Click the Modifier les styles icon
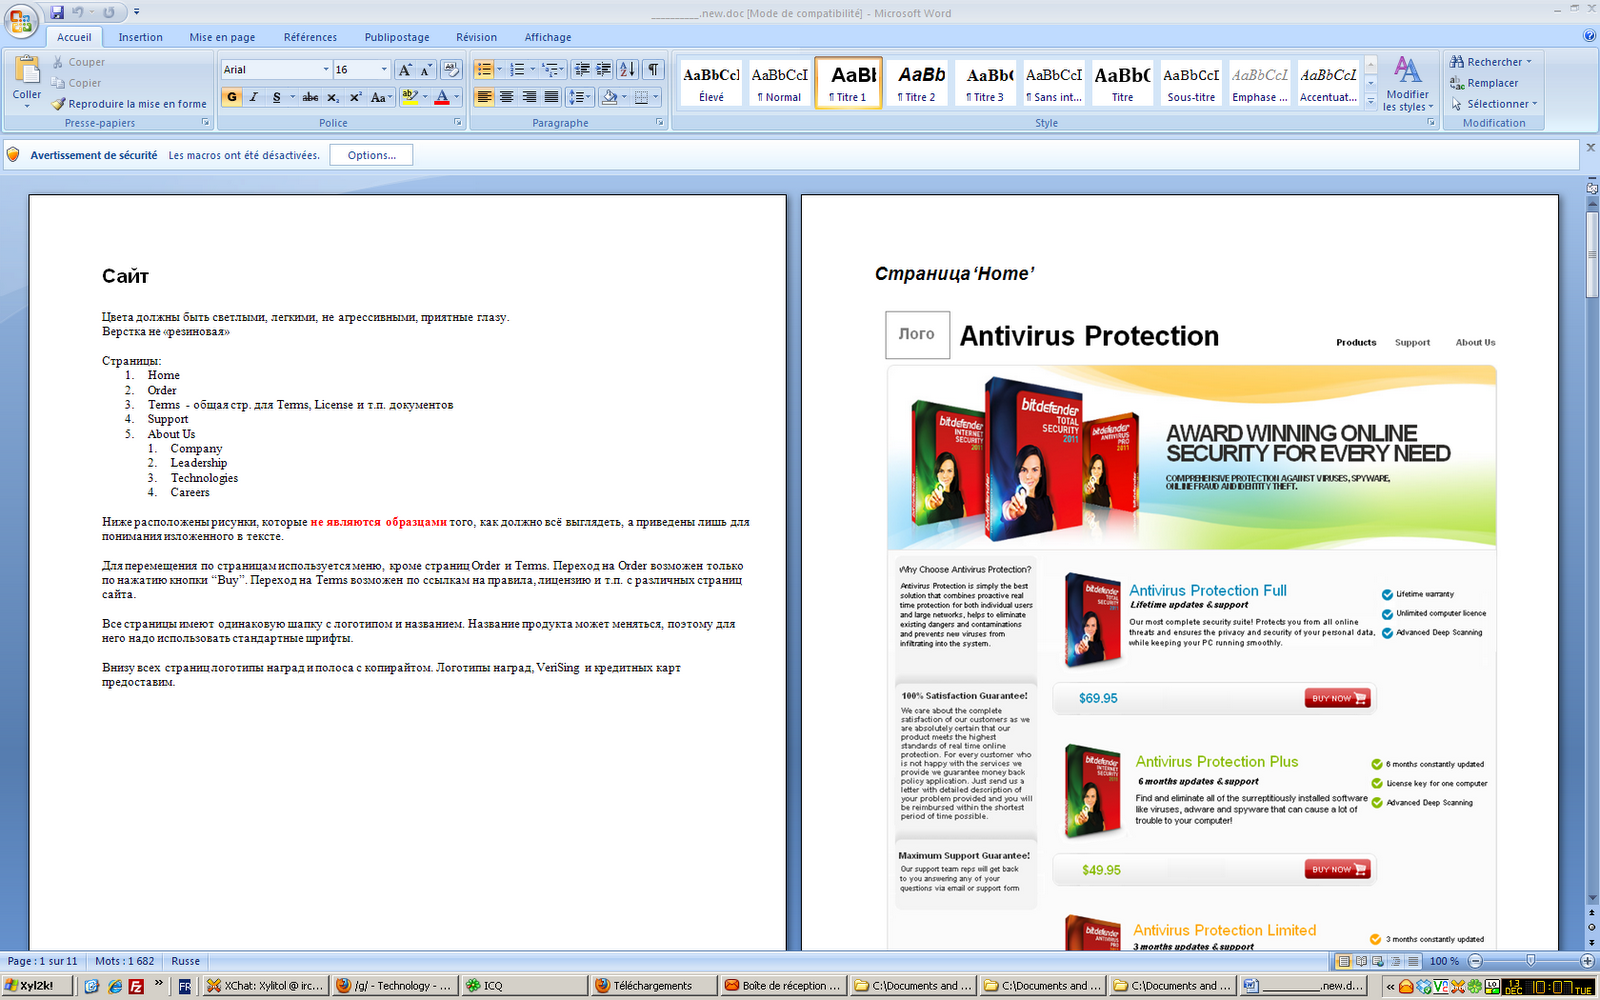This screenshot has width=1600, height=1000. pos(1408,70)
